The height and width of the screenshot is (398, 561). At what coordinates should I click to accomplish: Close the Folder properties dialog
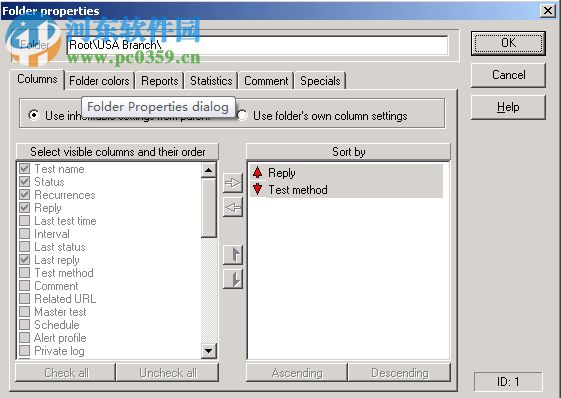(x=548, y=11)
